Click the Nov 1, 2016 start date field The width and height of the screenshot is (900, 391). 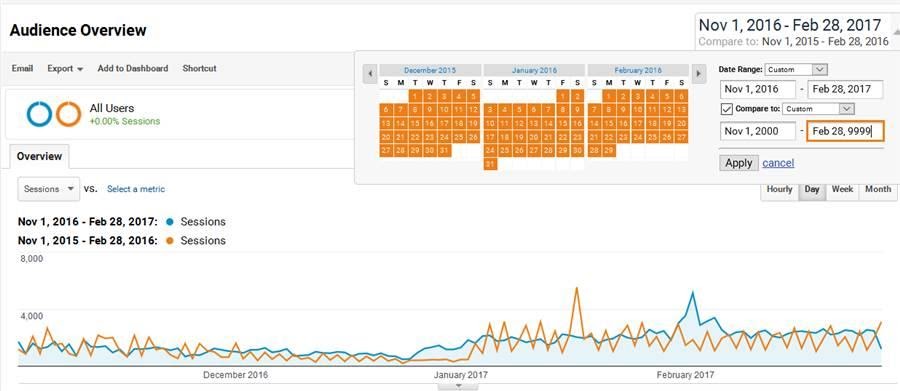(758, 89)
